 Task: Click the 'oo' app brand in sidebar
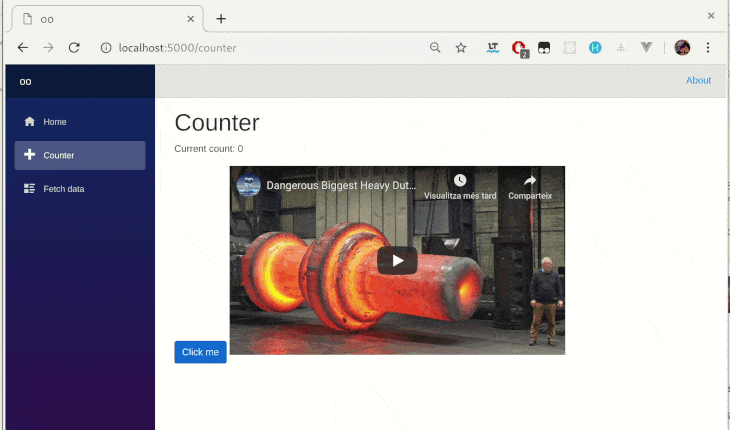point(25,82)
